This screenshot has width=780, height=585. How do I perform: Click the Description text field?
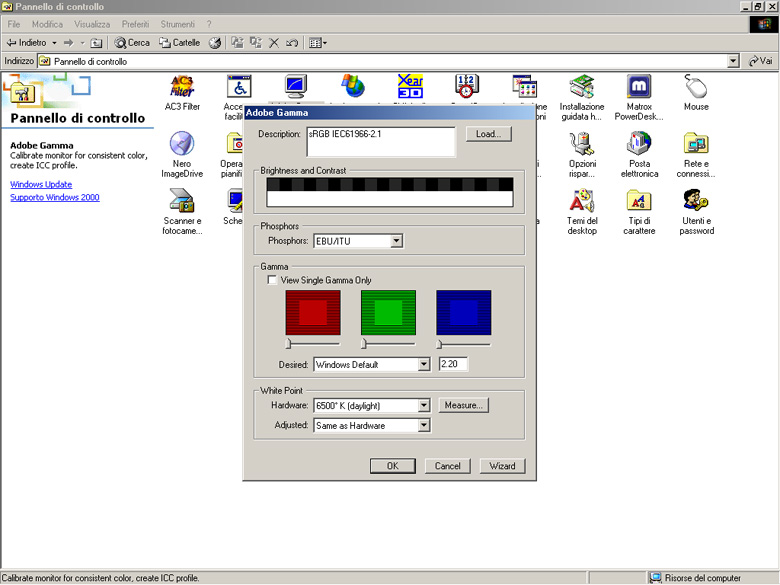(x=381, y=142)
